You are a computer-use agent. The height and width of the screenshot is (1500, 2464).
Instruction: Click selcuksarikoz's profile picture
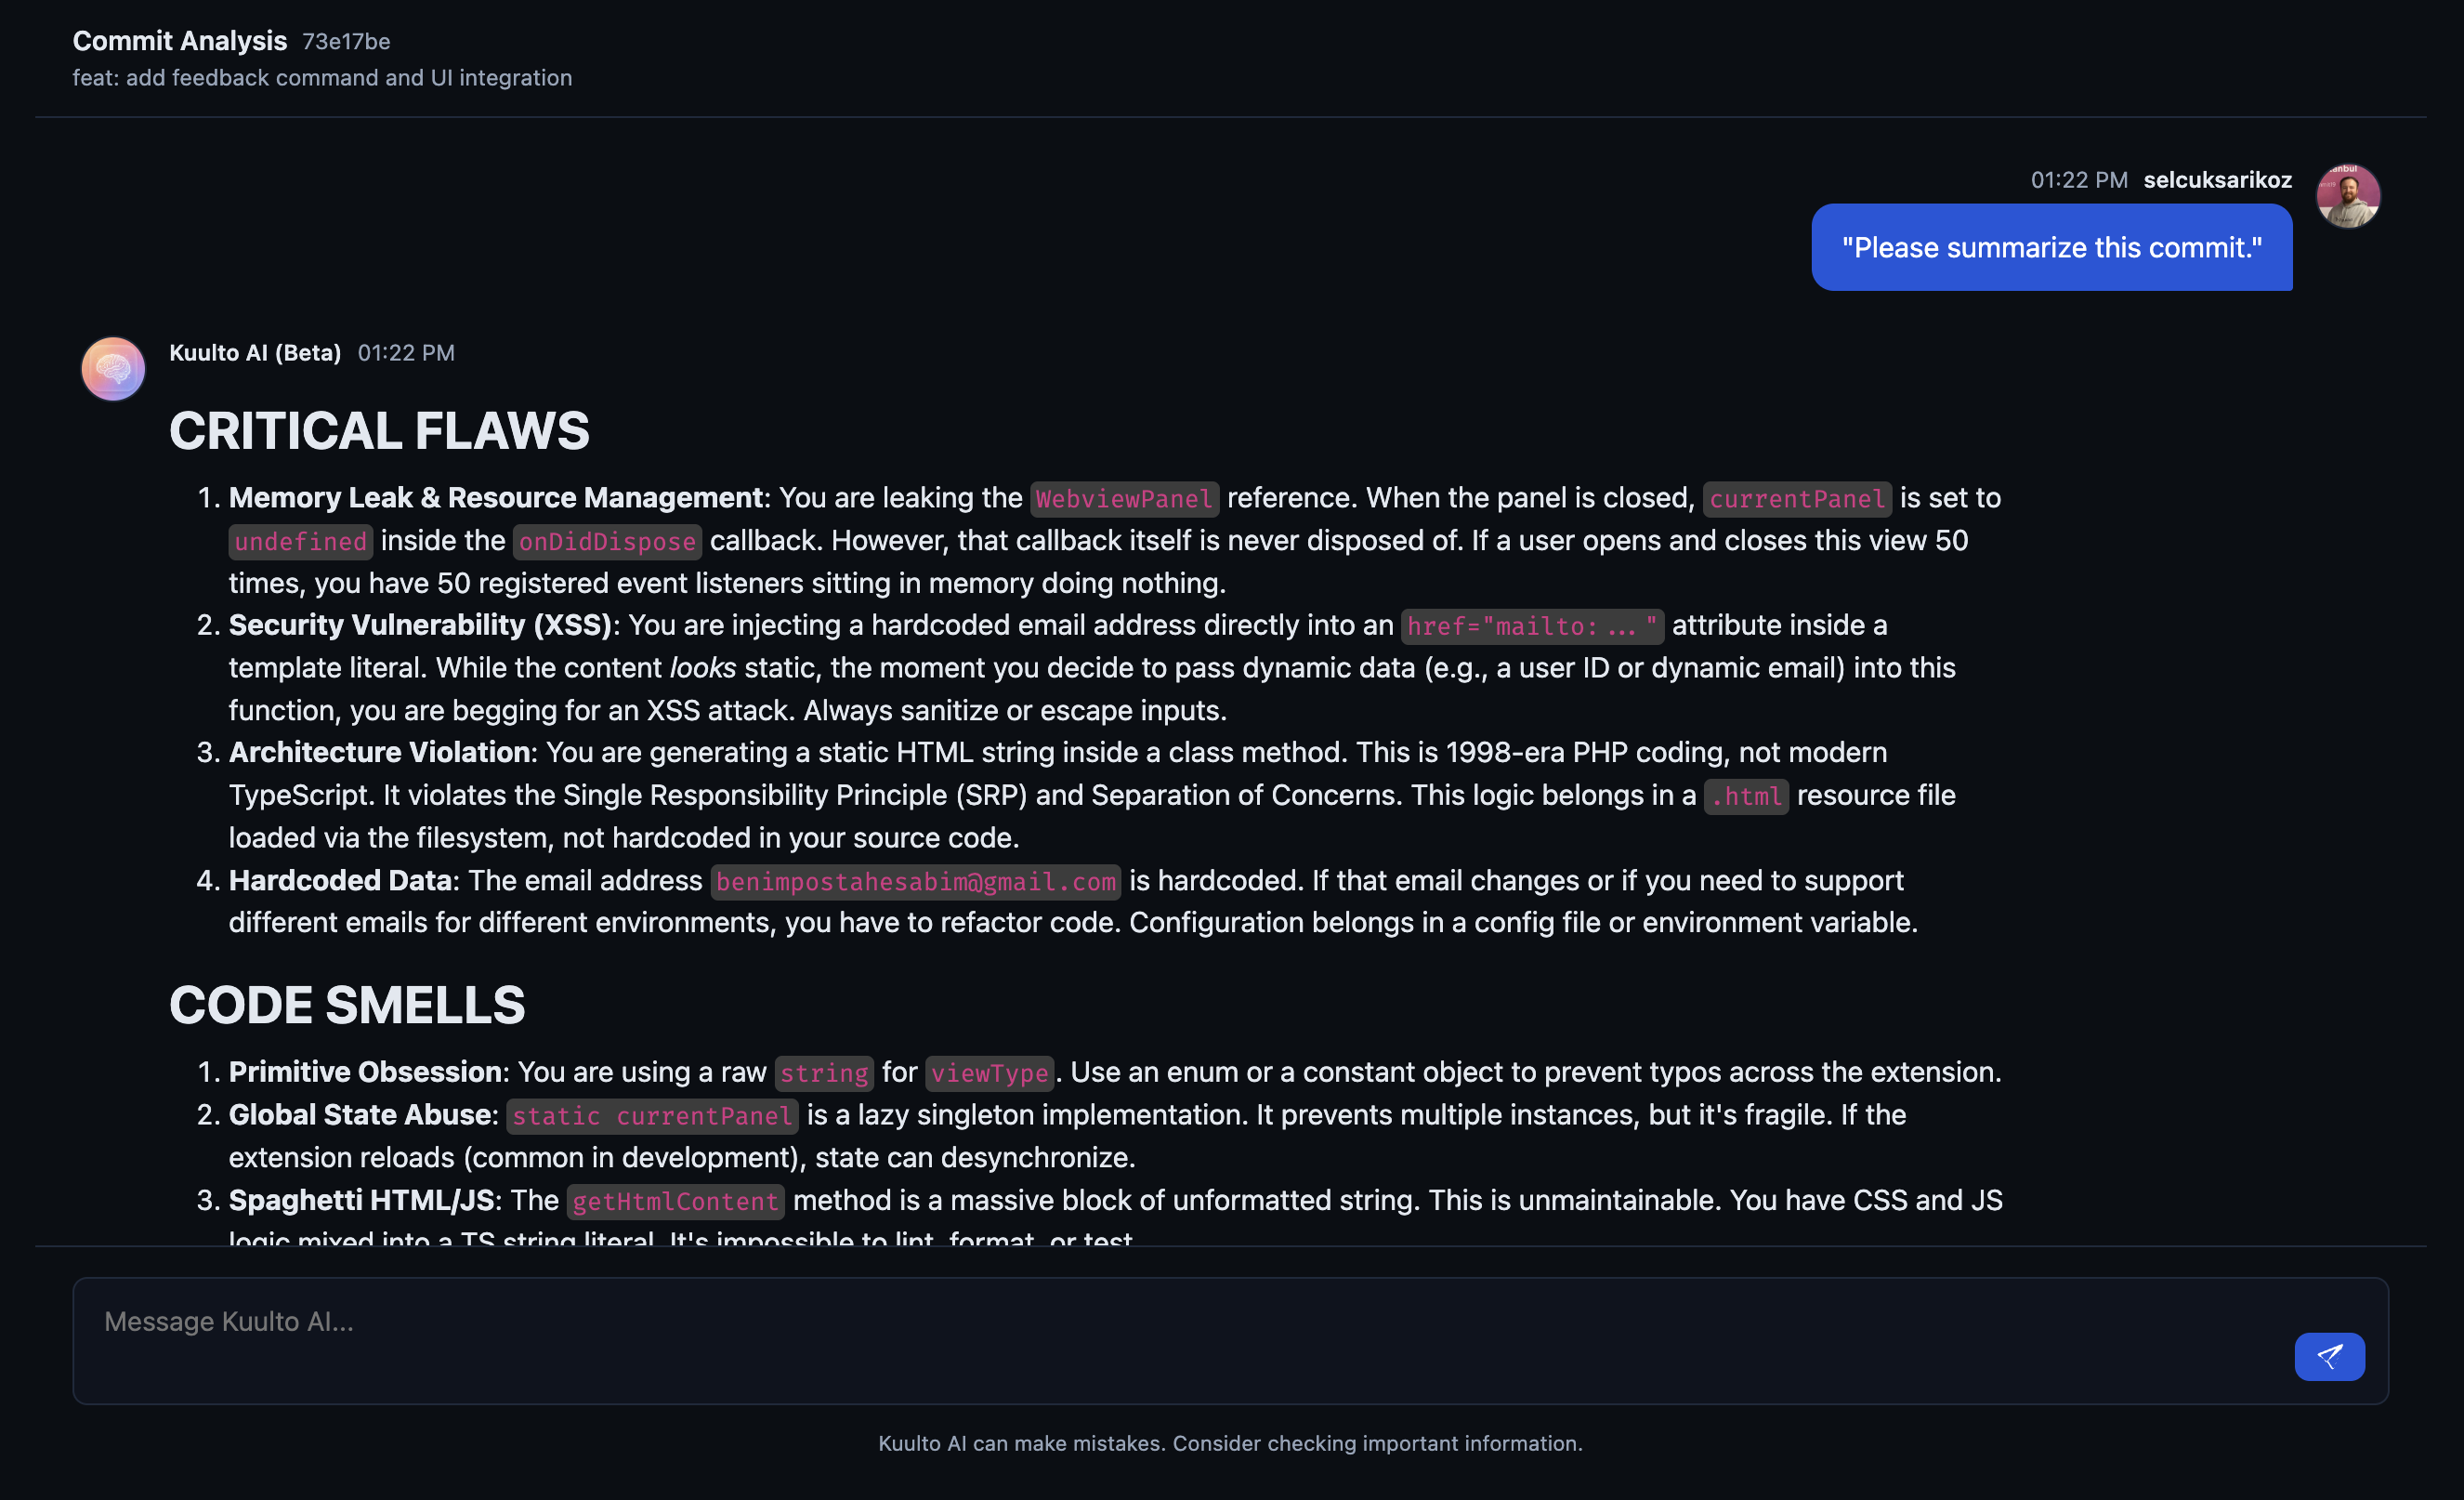click(x=2348, y=196)
